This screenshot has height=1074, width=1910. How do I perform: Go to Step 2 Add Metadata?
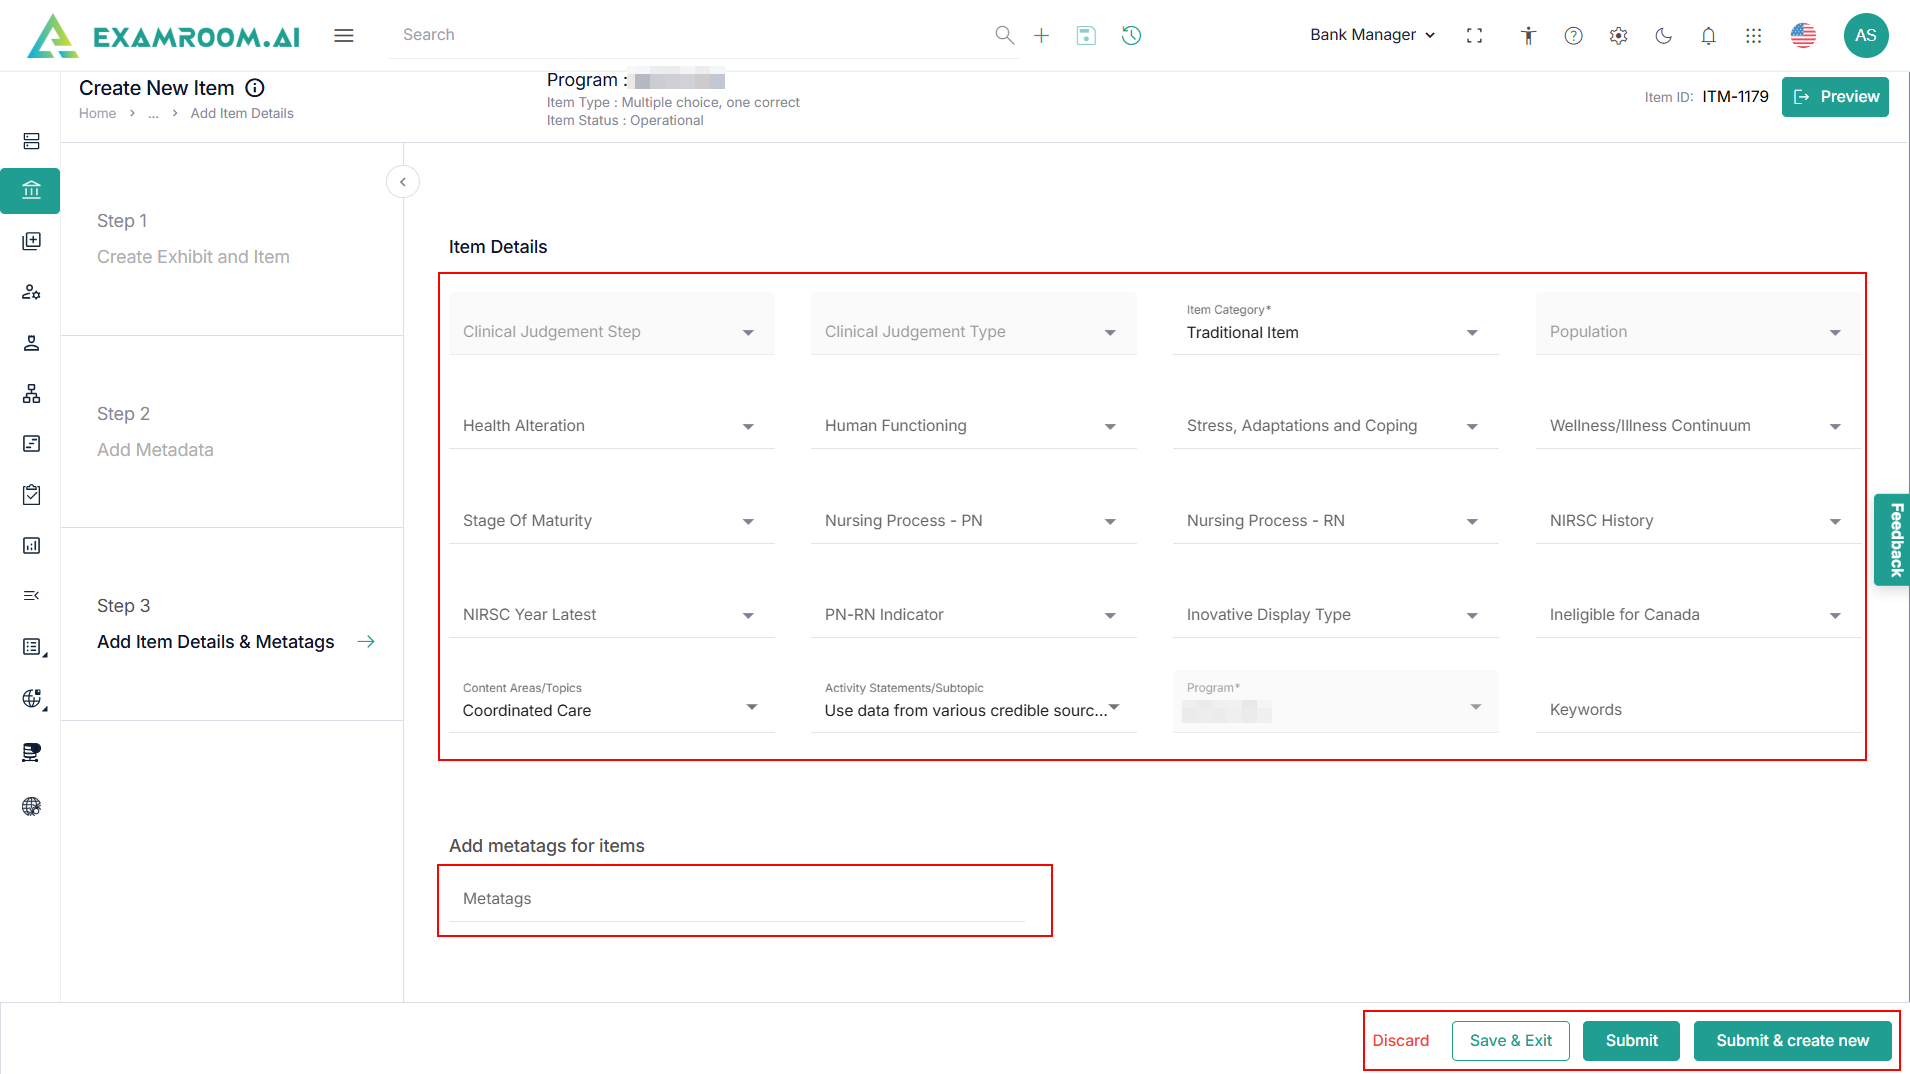155,450
